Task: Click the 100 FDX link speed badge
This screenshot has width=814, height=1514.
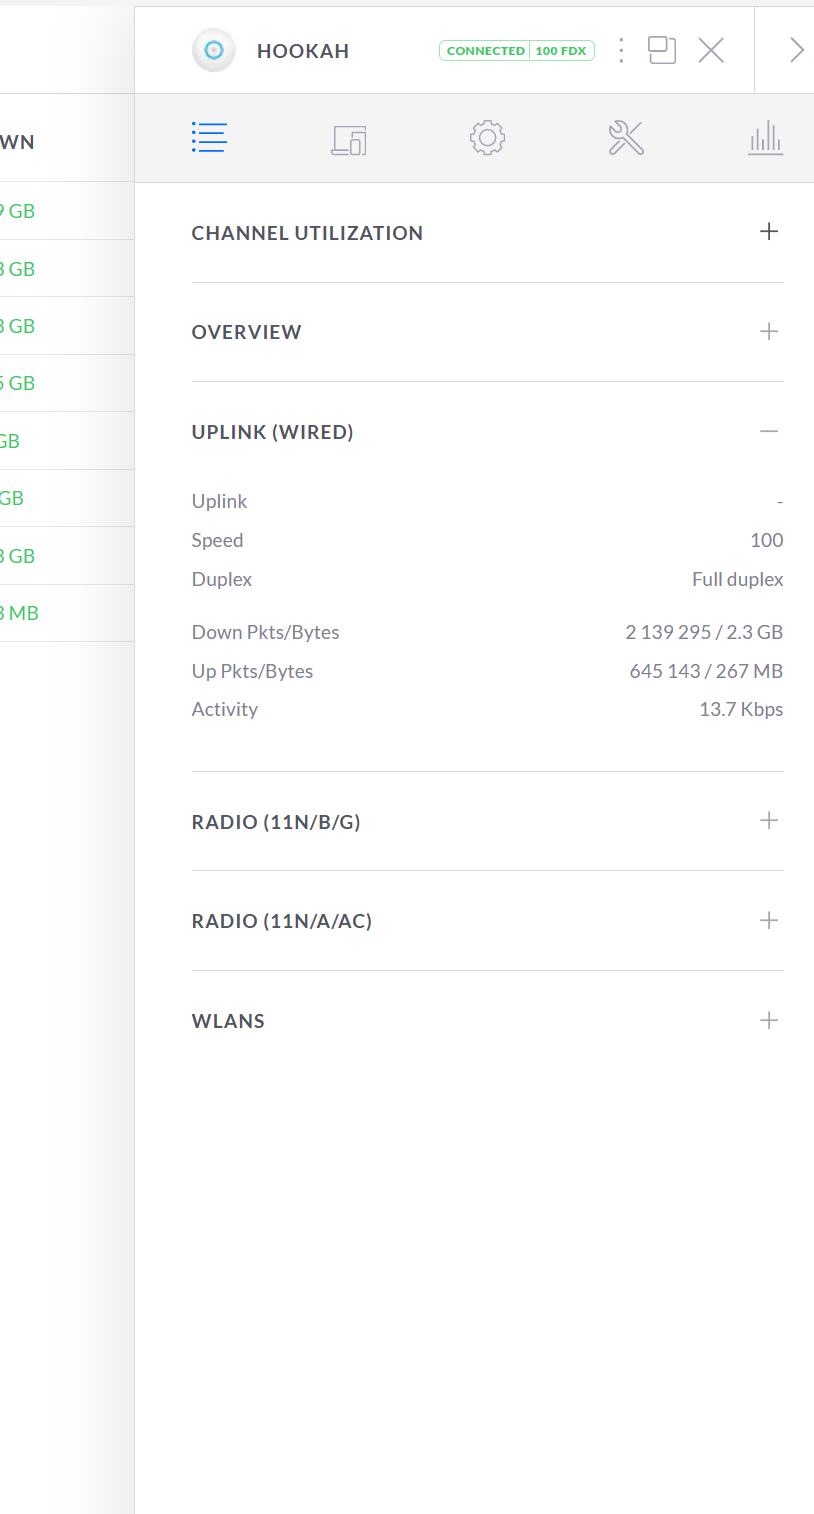Action: click(561, 51)
